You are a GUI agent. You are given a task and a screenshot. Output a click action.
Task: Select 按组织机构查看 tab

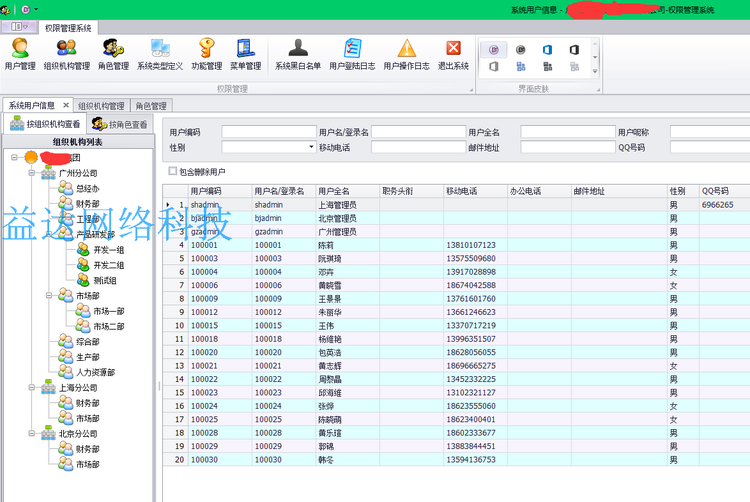click(x=45, y=124)
